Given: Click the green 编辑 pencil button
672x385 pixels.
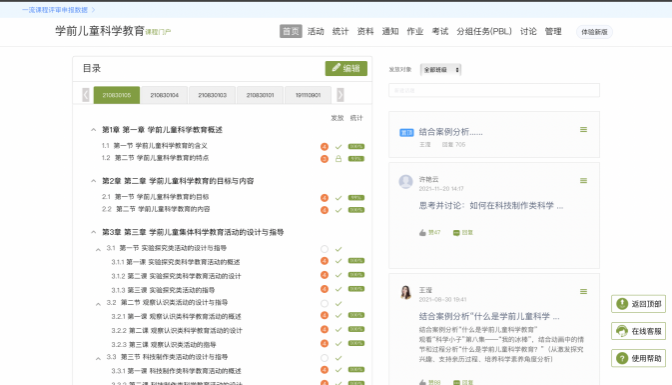Looking at the screenshot, I should 346,68.
